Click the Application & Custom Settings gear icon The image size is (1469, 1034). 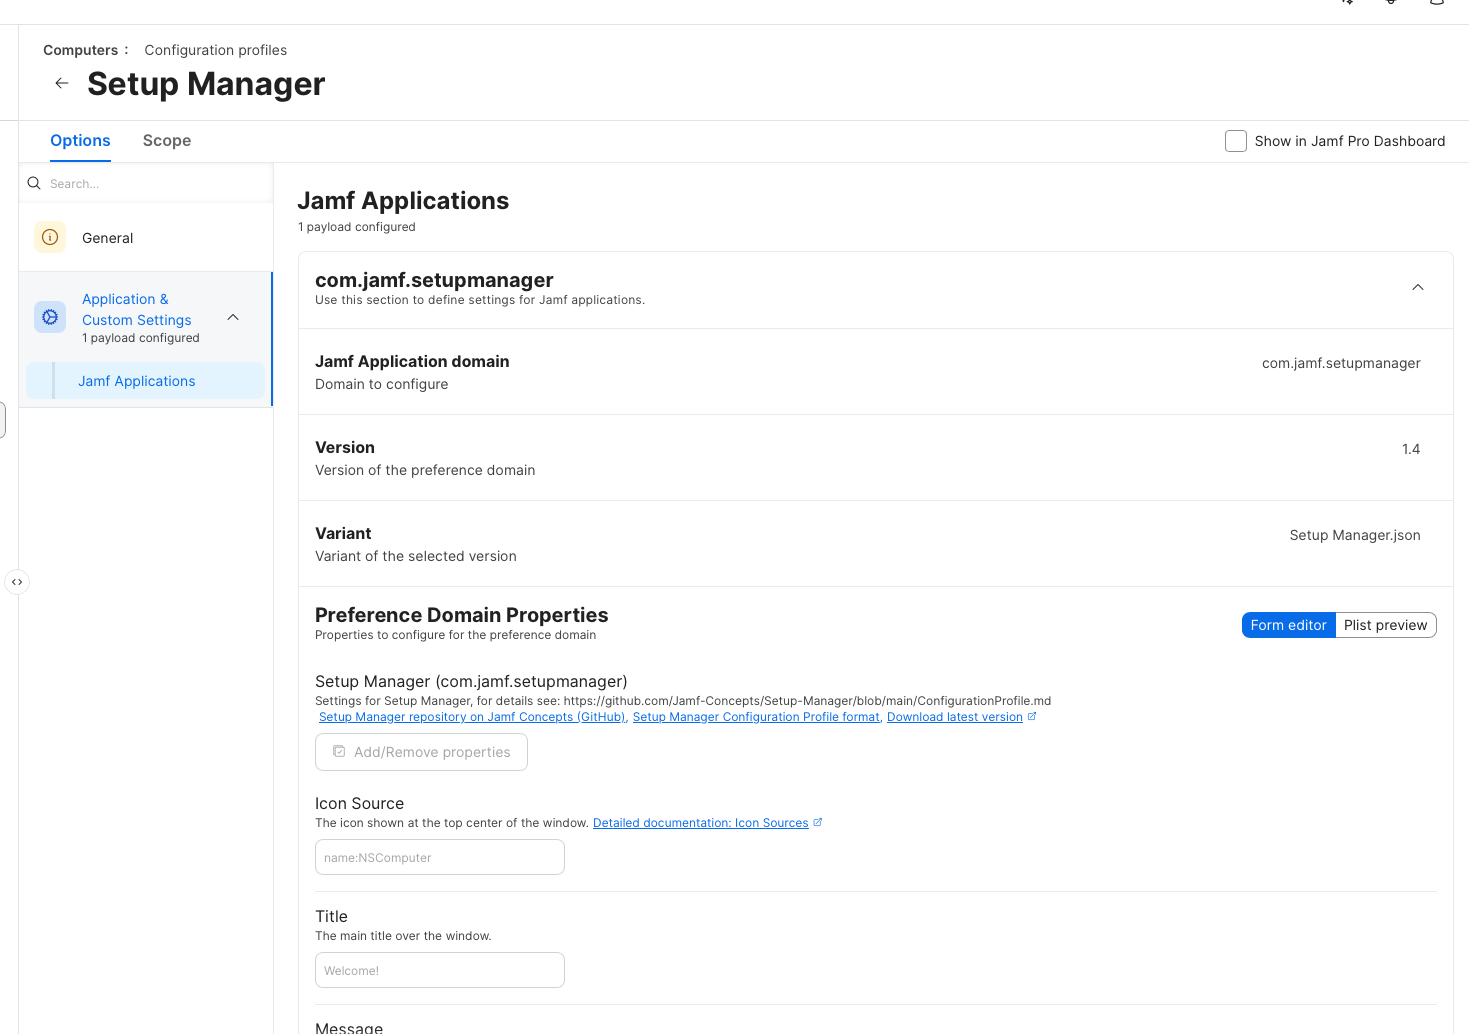coord(50,317)
